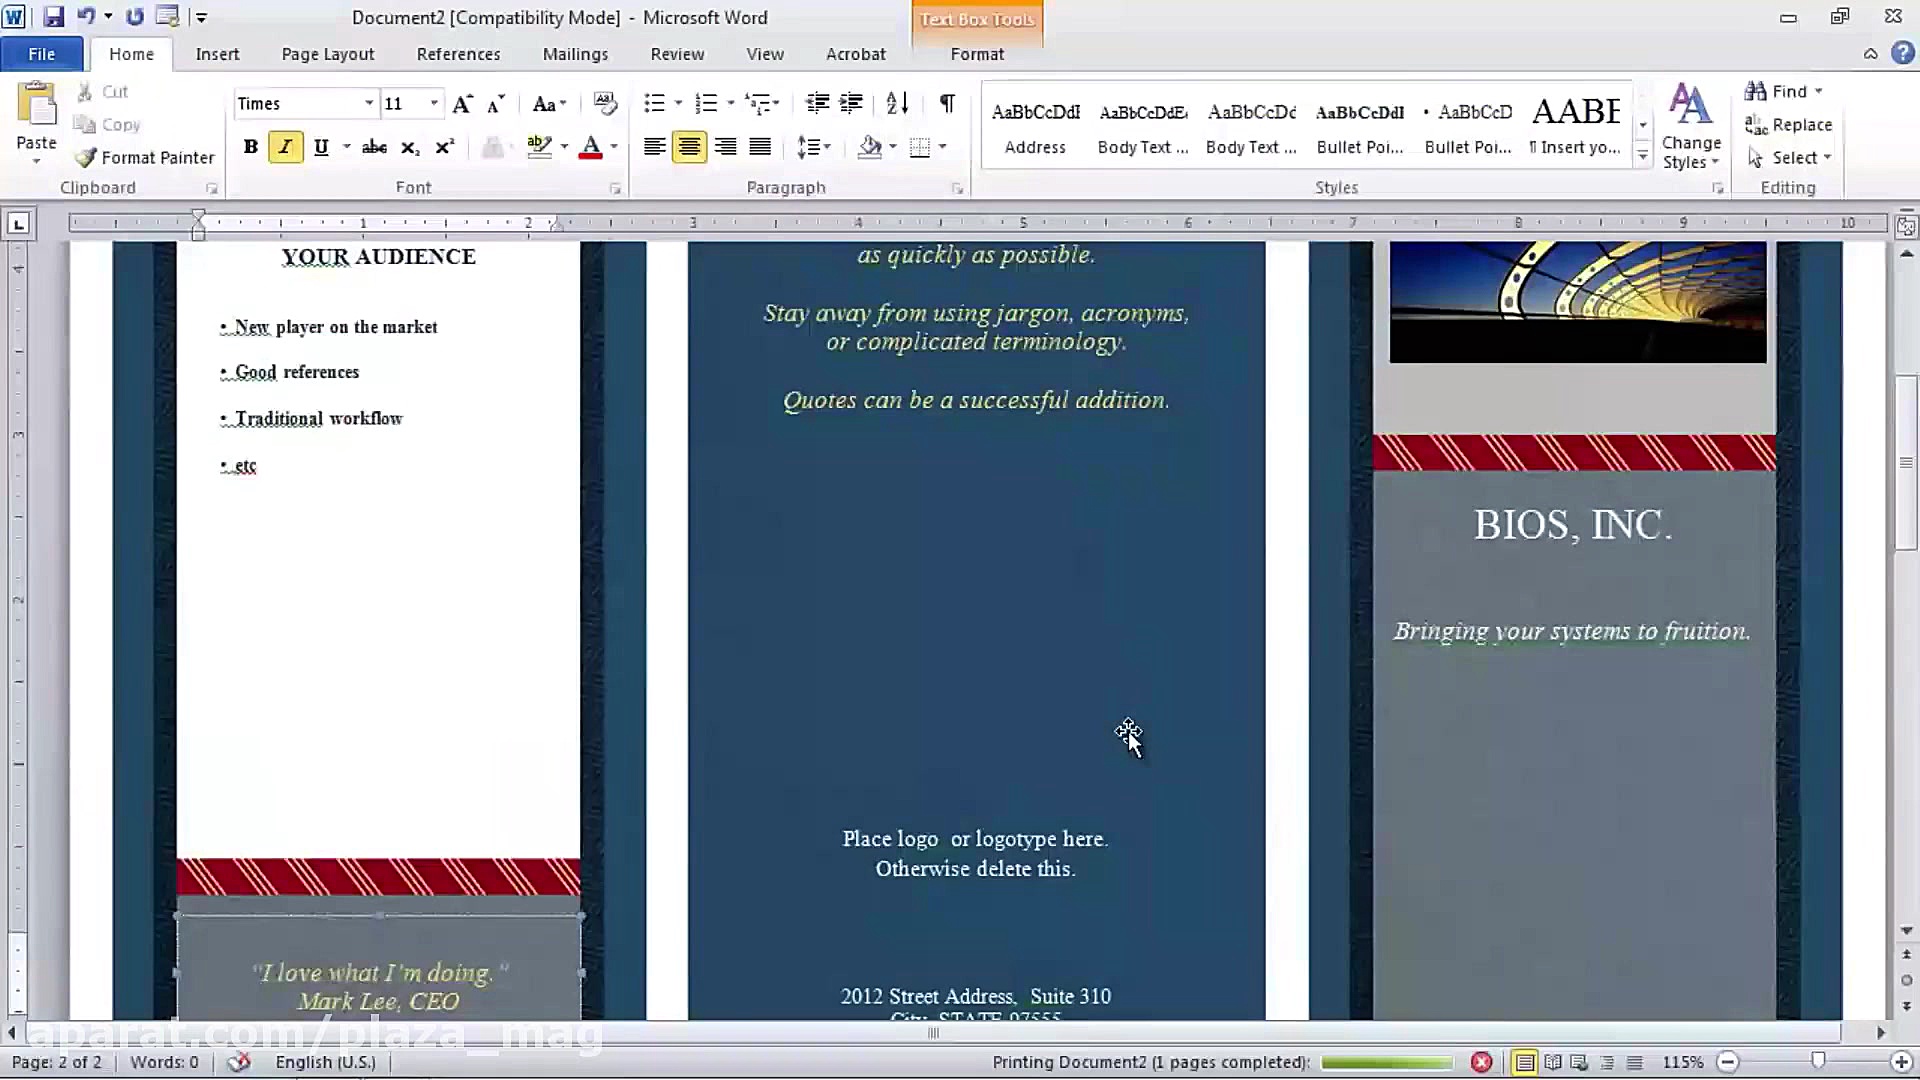The height and width of the screenshot is (1080, 1920).
Task: Click the Justify alignment icon
Action: [x=760, y=148]
